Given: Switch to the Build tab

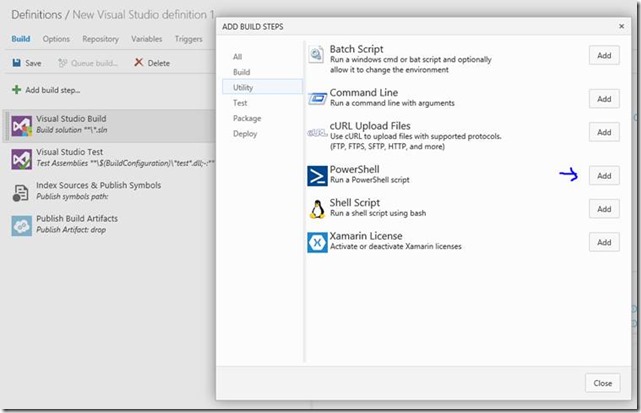Looking at the screenshot, I should click(20, 39).
